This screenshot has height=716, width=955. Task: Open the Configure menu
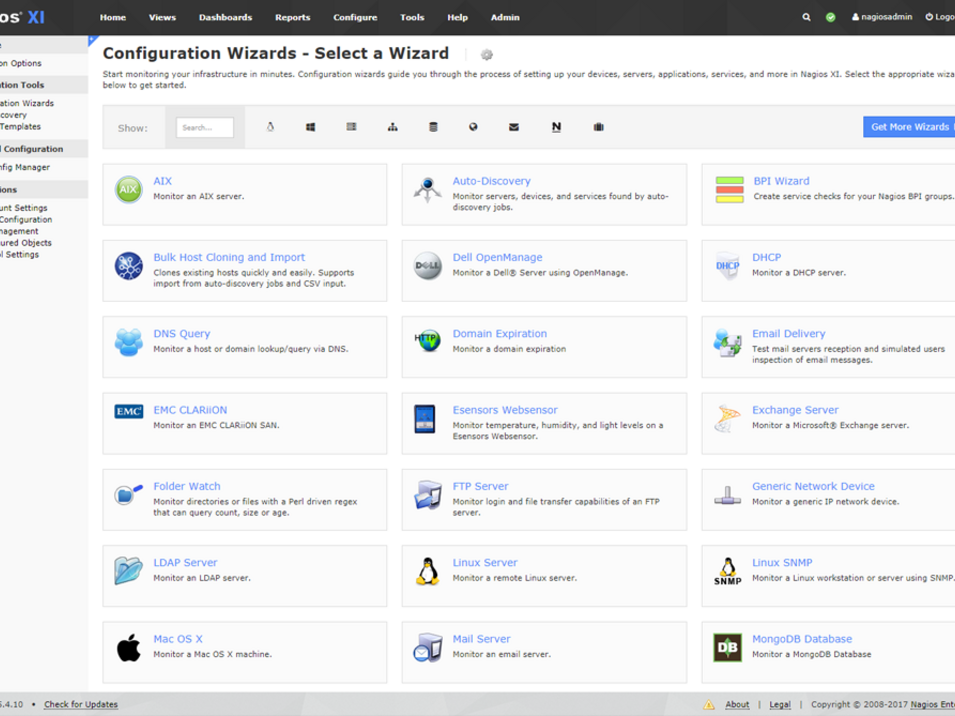coord(355,17)
